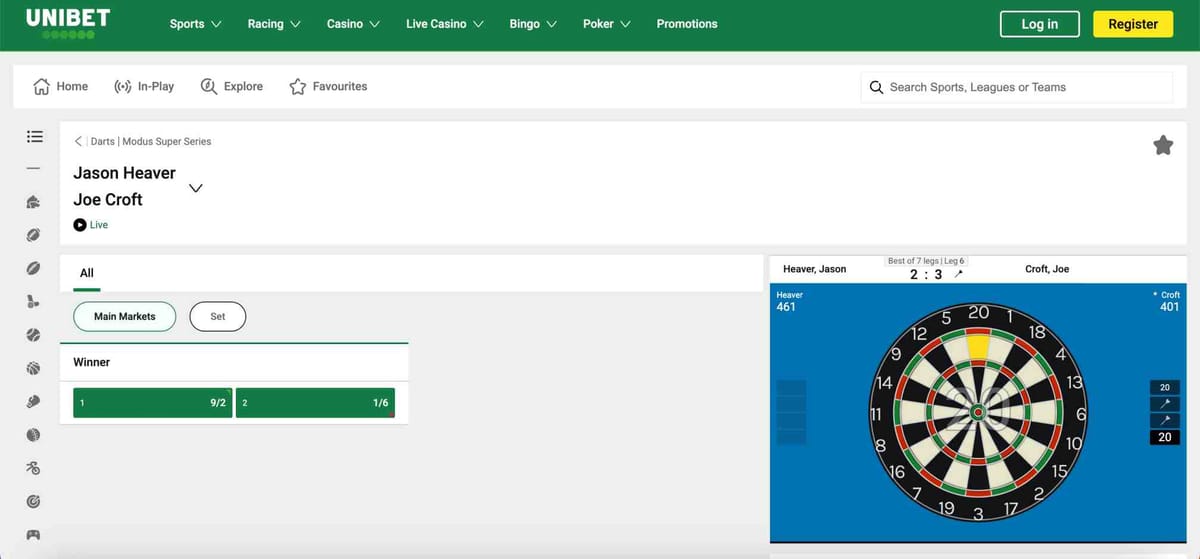The image size is (1200, 559).
Task: Focus the Search Sports, Leagues or Teams field
Action: pos(1016,87)
